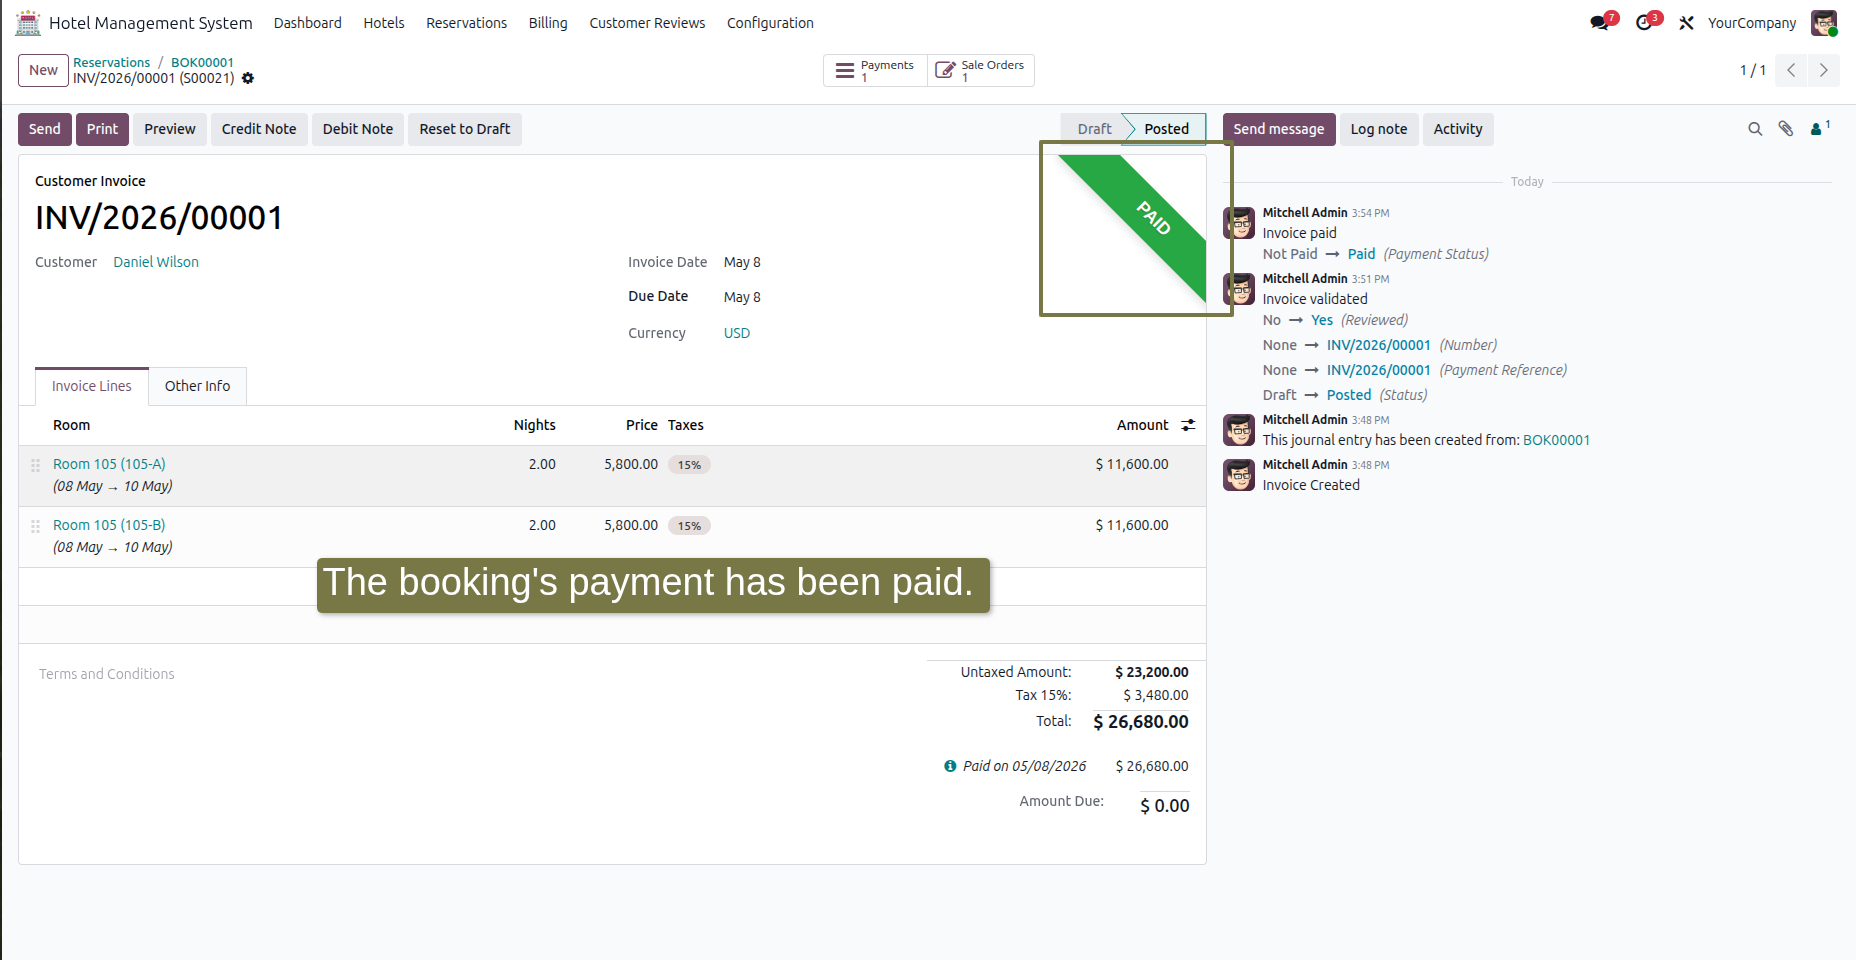Open Room 105 (105-B) line link
This screenshot has width=1856, height=960.
pyautogui.click(x=109, y=525)
